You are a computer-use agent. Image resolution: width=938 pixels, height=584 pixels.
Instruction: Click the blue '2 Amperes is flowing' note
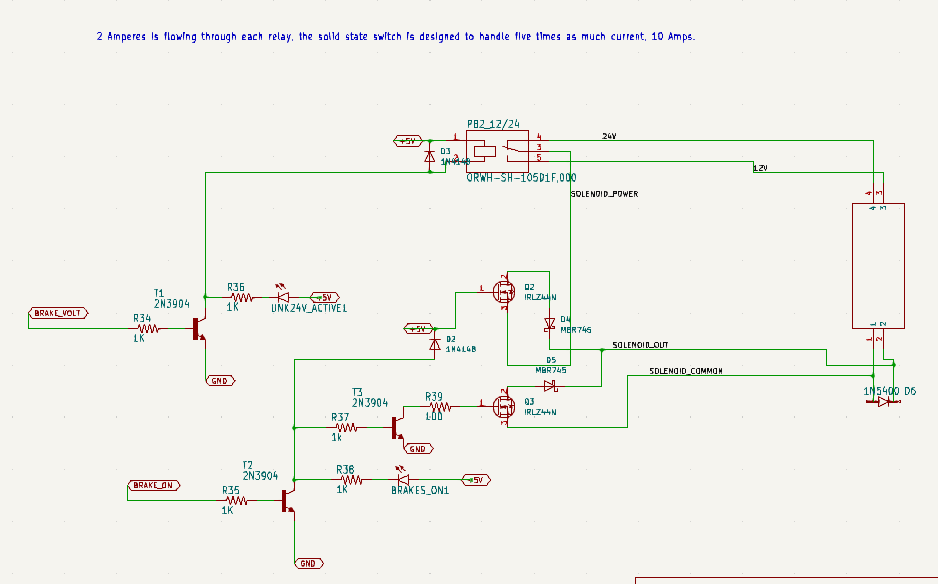[x=396, y=36]
